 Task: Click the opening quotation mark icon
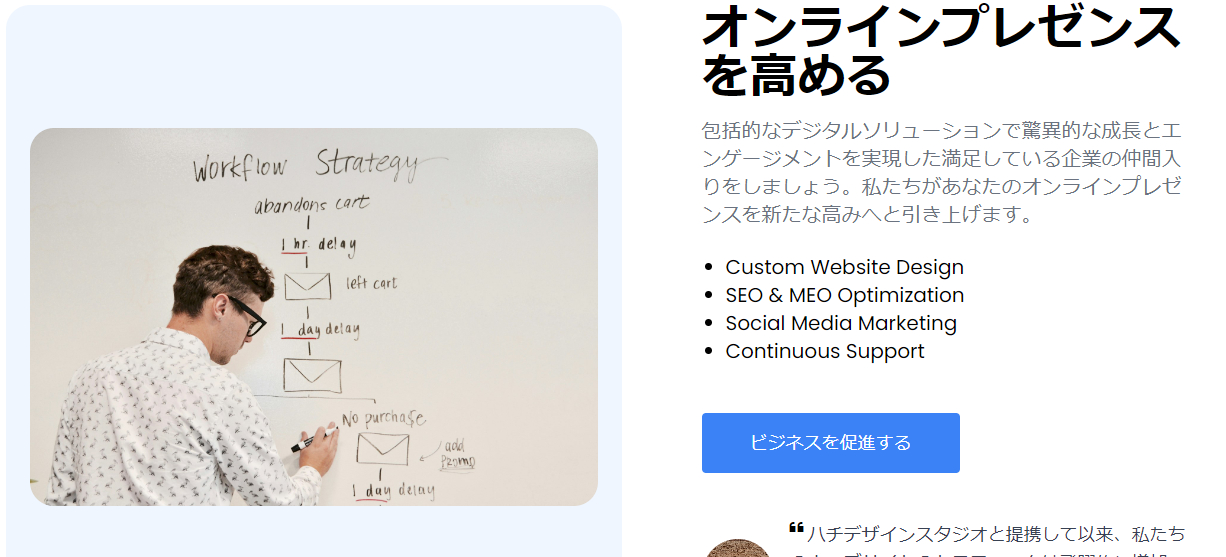click(x=796, y=527)
